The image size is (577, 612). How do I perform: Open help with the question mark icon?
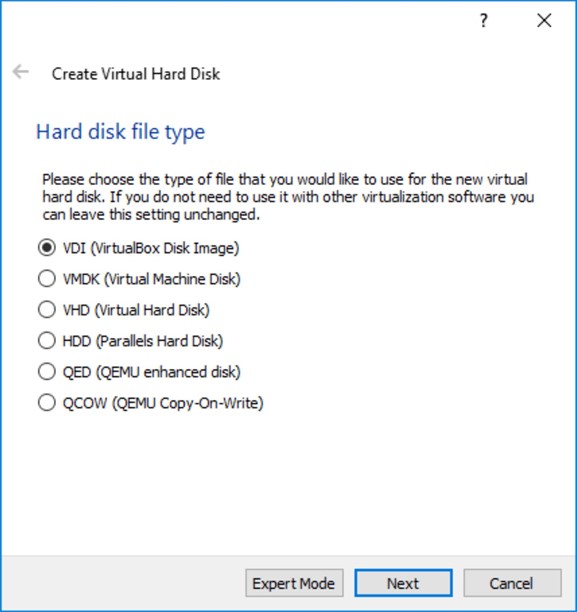pos(483,20)
